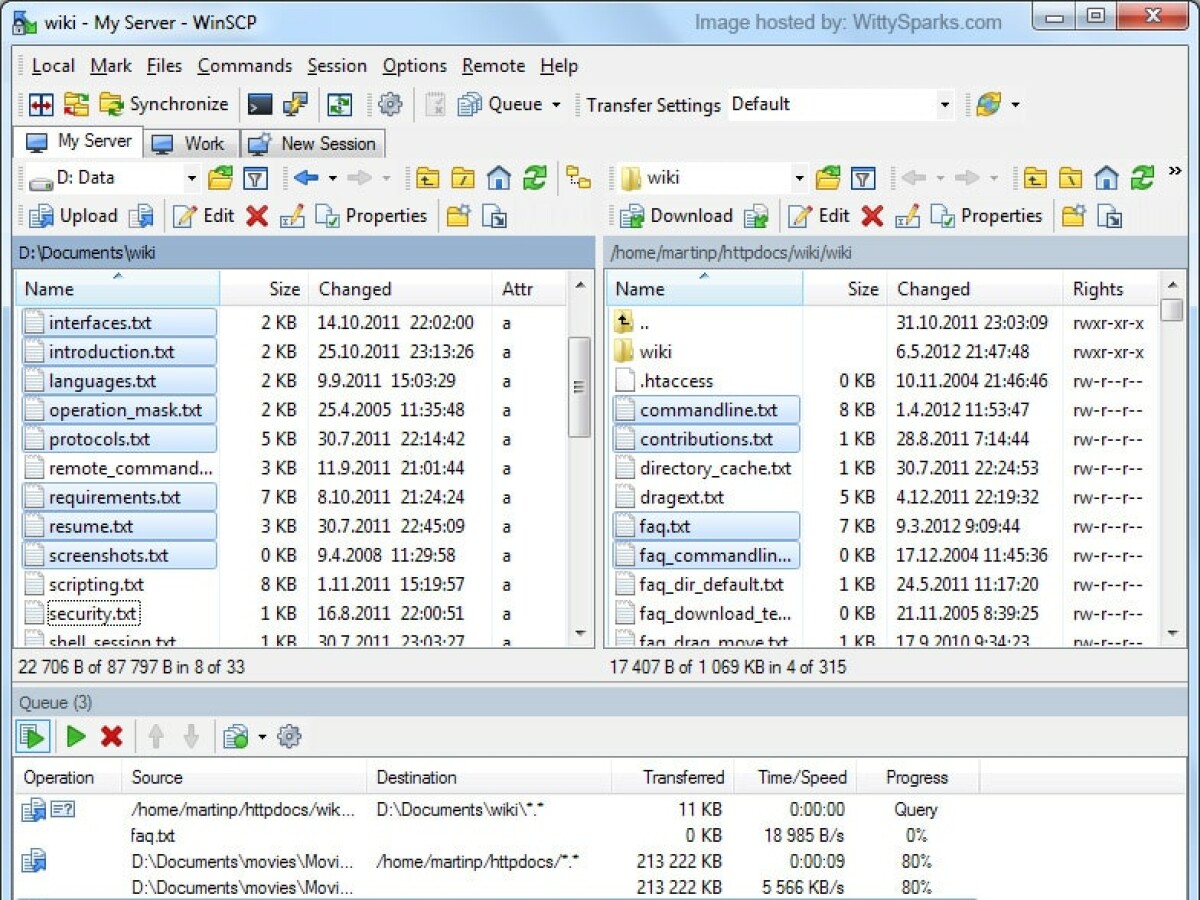The height and width of the screenshot is (900, 1200).
Task: Expand the queue completion action dropdown arrow
Action: tap(262, 737)
